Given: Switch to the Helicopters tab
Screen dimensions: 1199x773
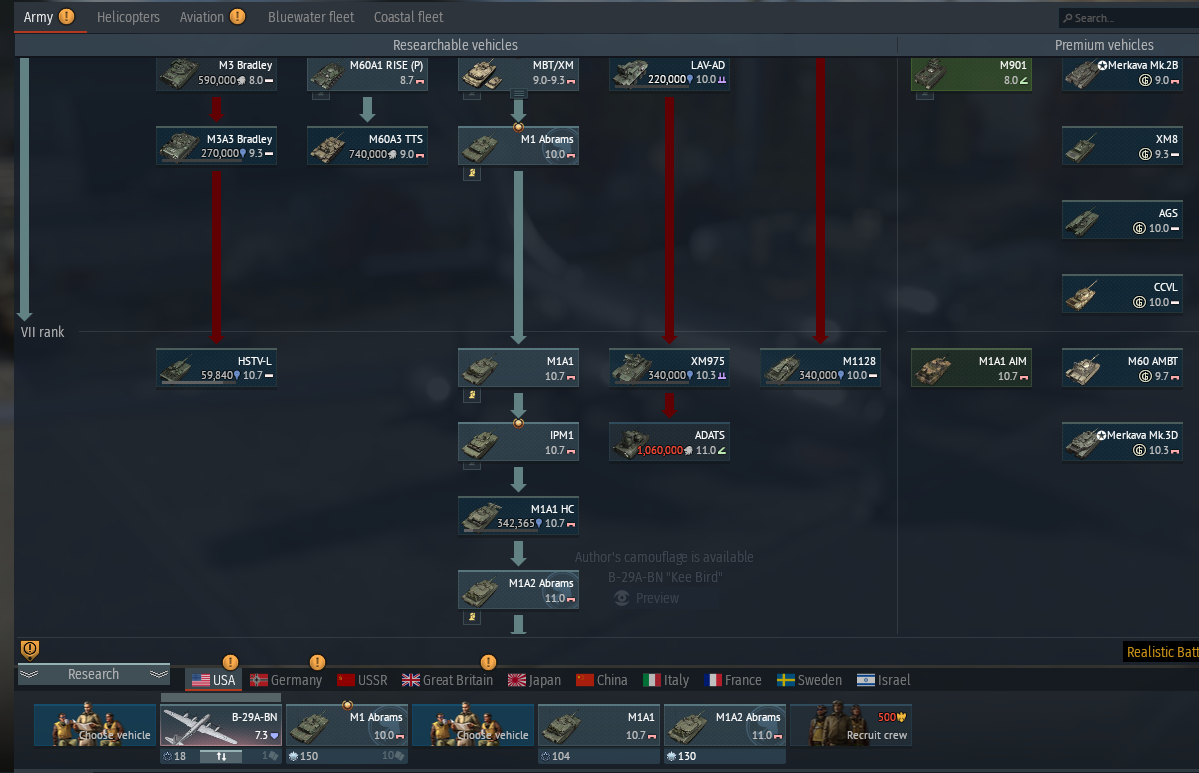Looking at the screenshot, I should [x=128, y=17].
